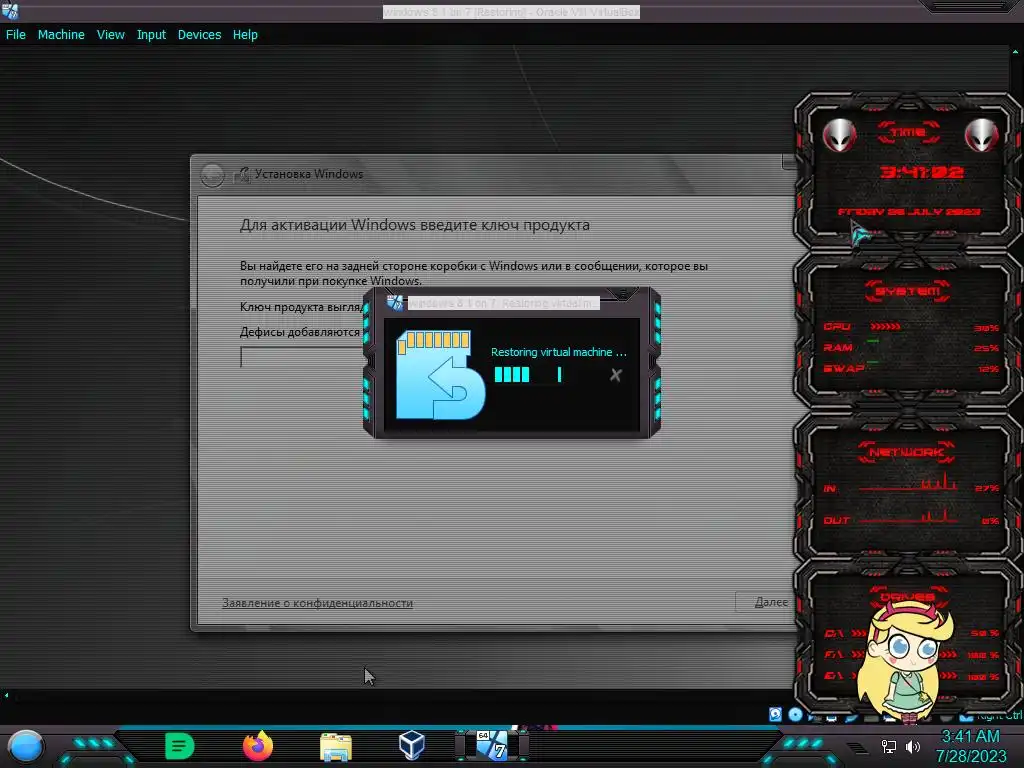Open the green notes app in taskbar
Image resolution: width=1024 pixels, height=768 pixels.
pos(179,746)
